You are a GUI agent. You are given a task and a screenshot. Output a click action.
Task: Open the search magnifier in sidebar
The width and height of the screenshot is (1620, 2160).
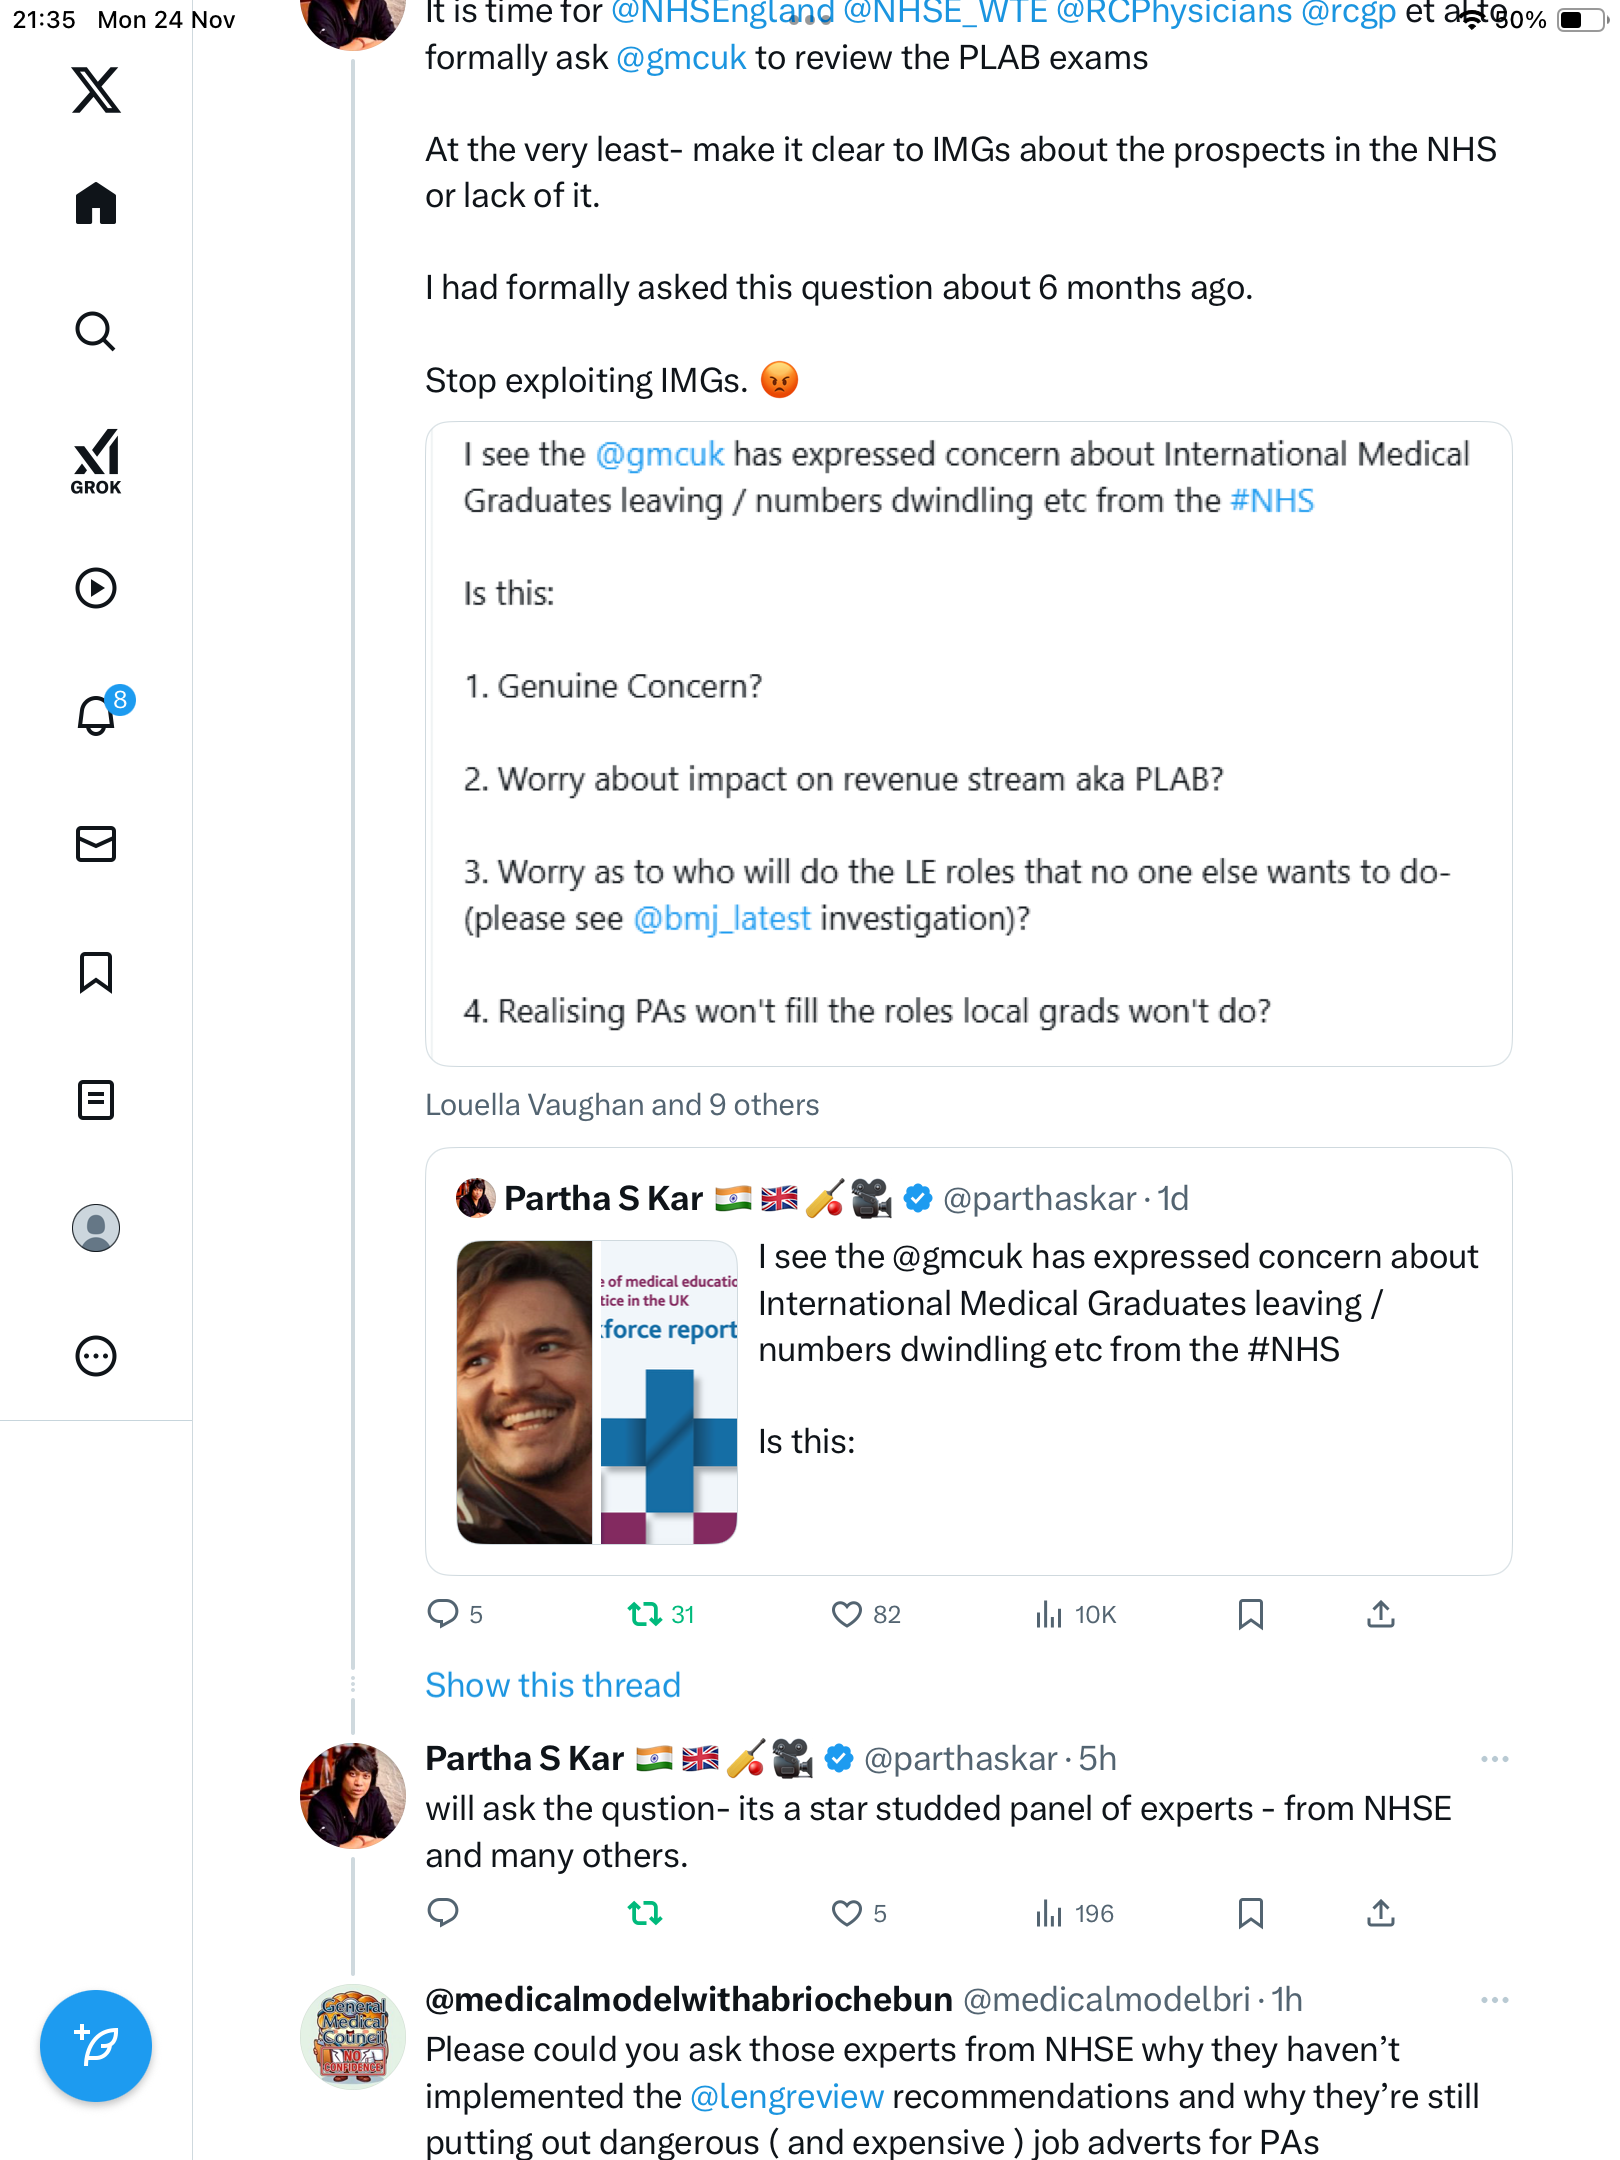pos(96,332)
